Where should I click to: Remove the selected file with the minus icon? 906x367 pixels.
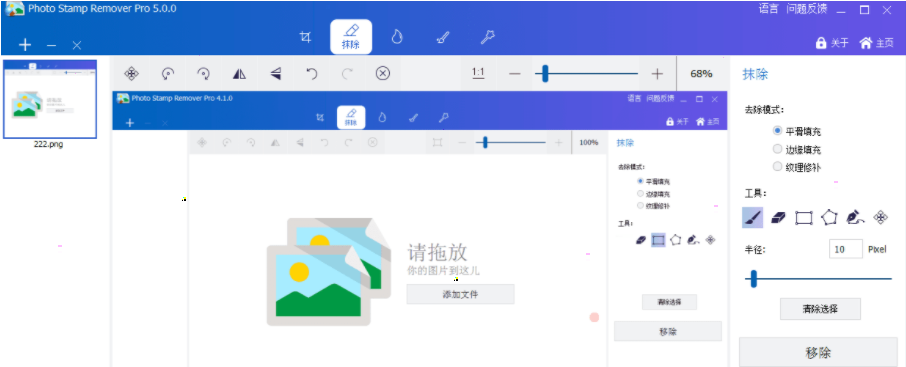point(51,45)
